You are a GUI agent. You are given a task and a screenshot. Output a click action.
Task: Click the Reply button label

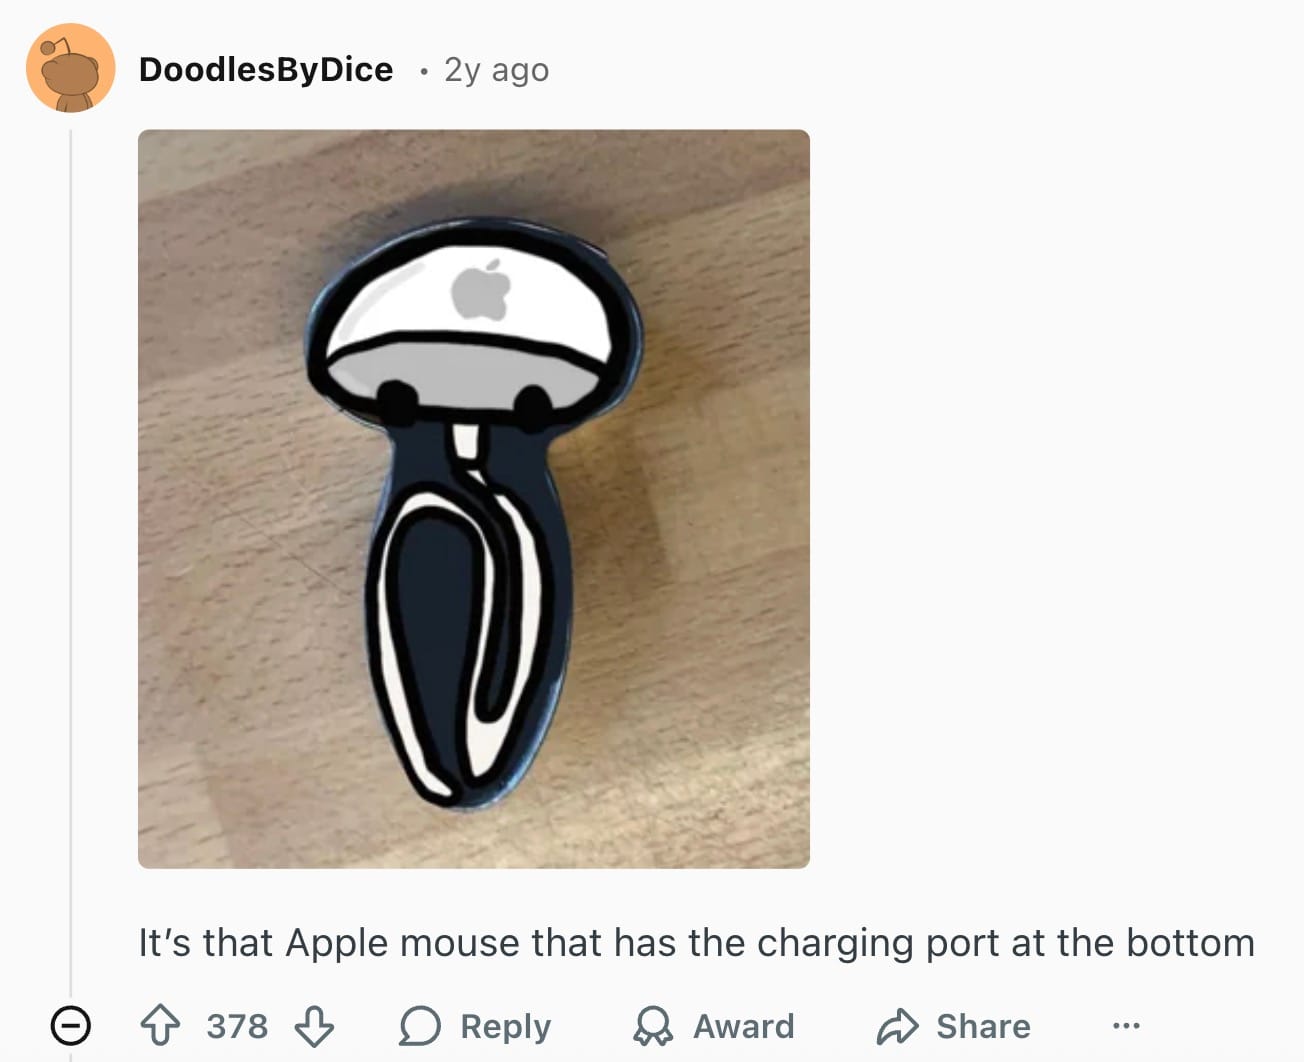coord(506,1027)
